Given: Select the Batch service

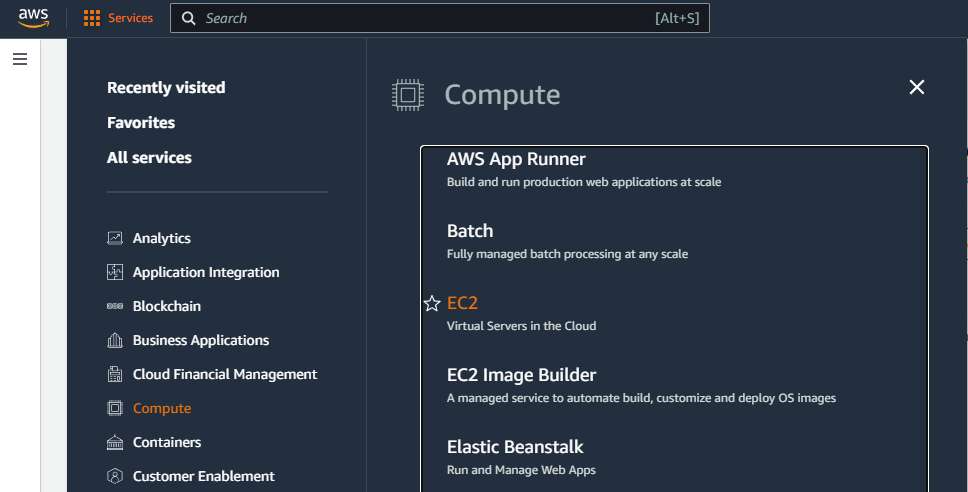Looking at the screenshot, I should 470,231.
